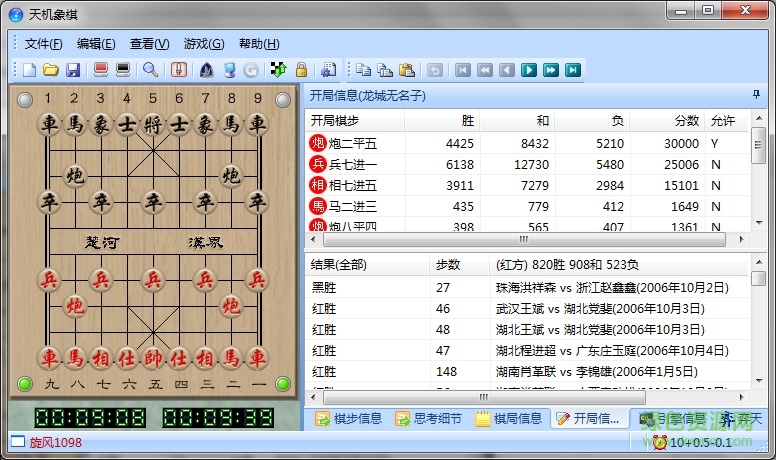The height and width of the screenshot is (460, 776).
Task: Select game 湖南肖革联 vs 李锦雄
Action: [x=527, y=372]
